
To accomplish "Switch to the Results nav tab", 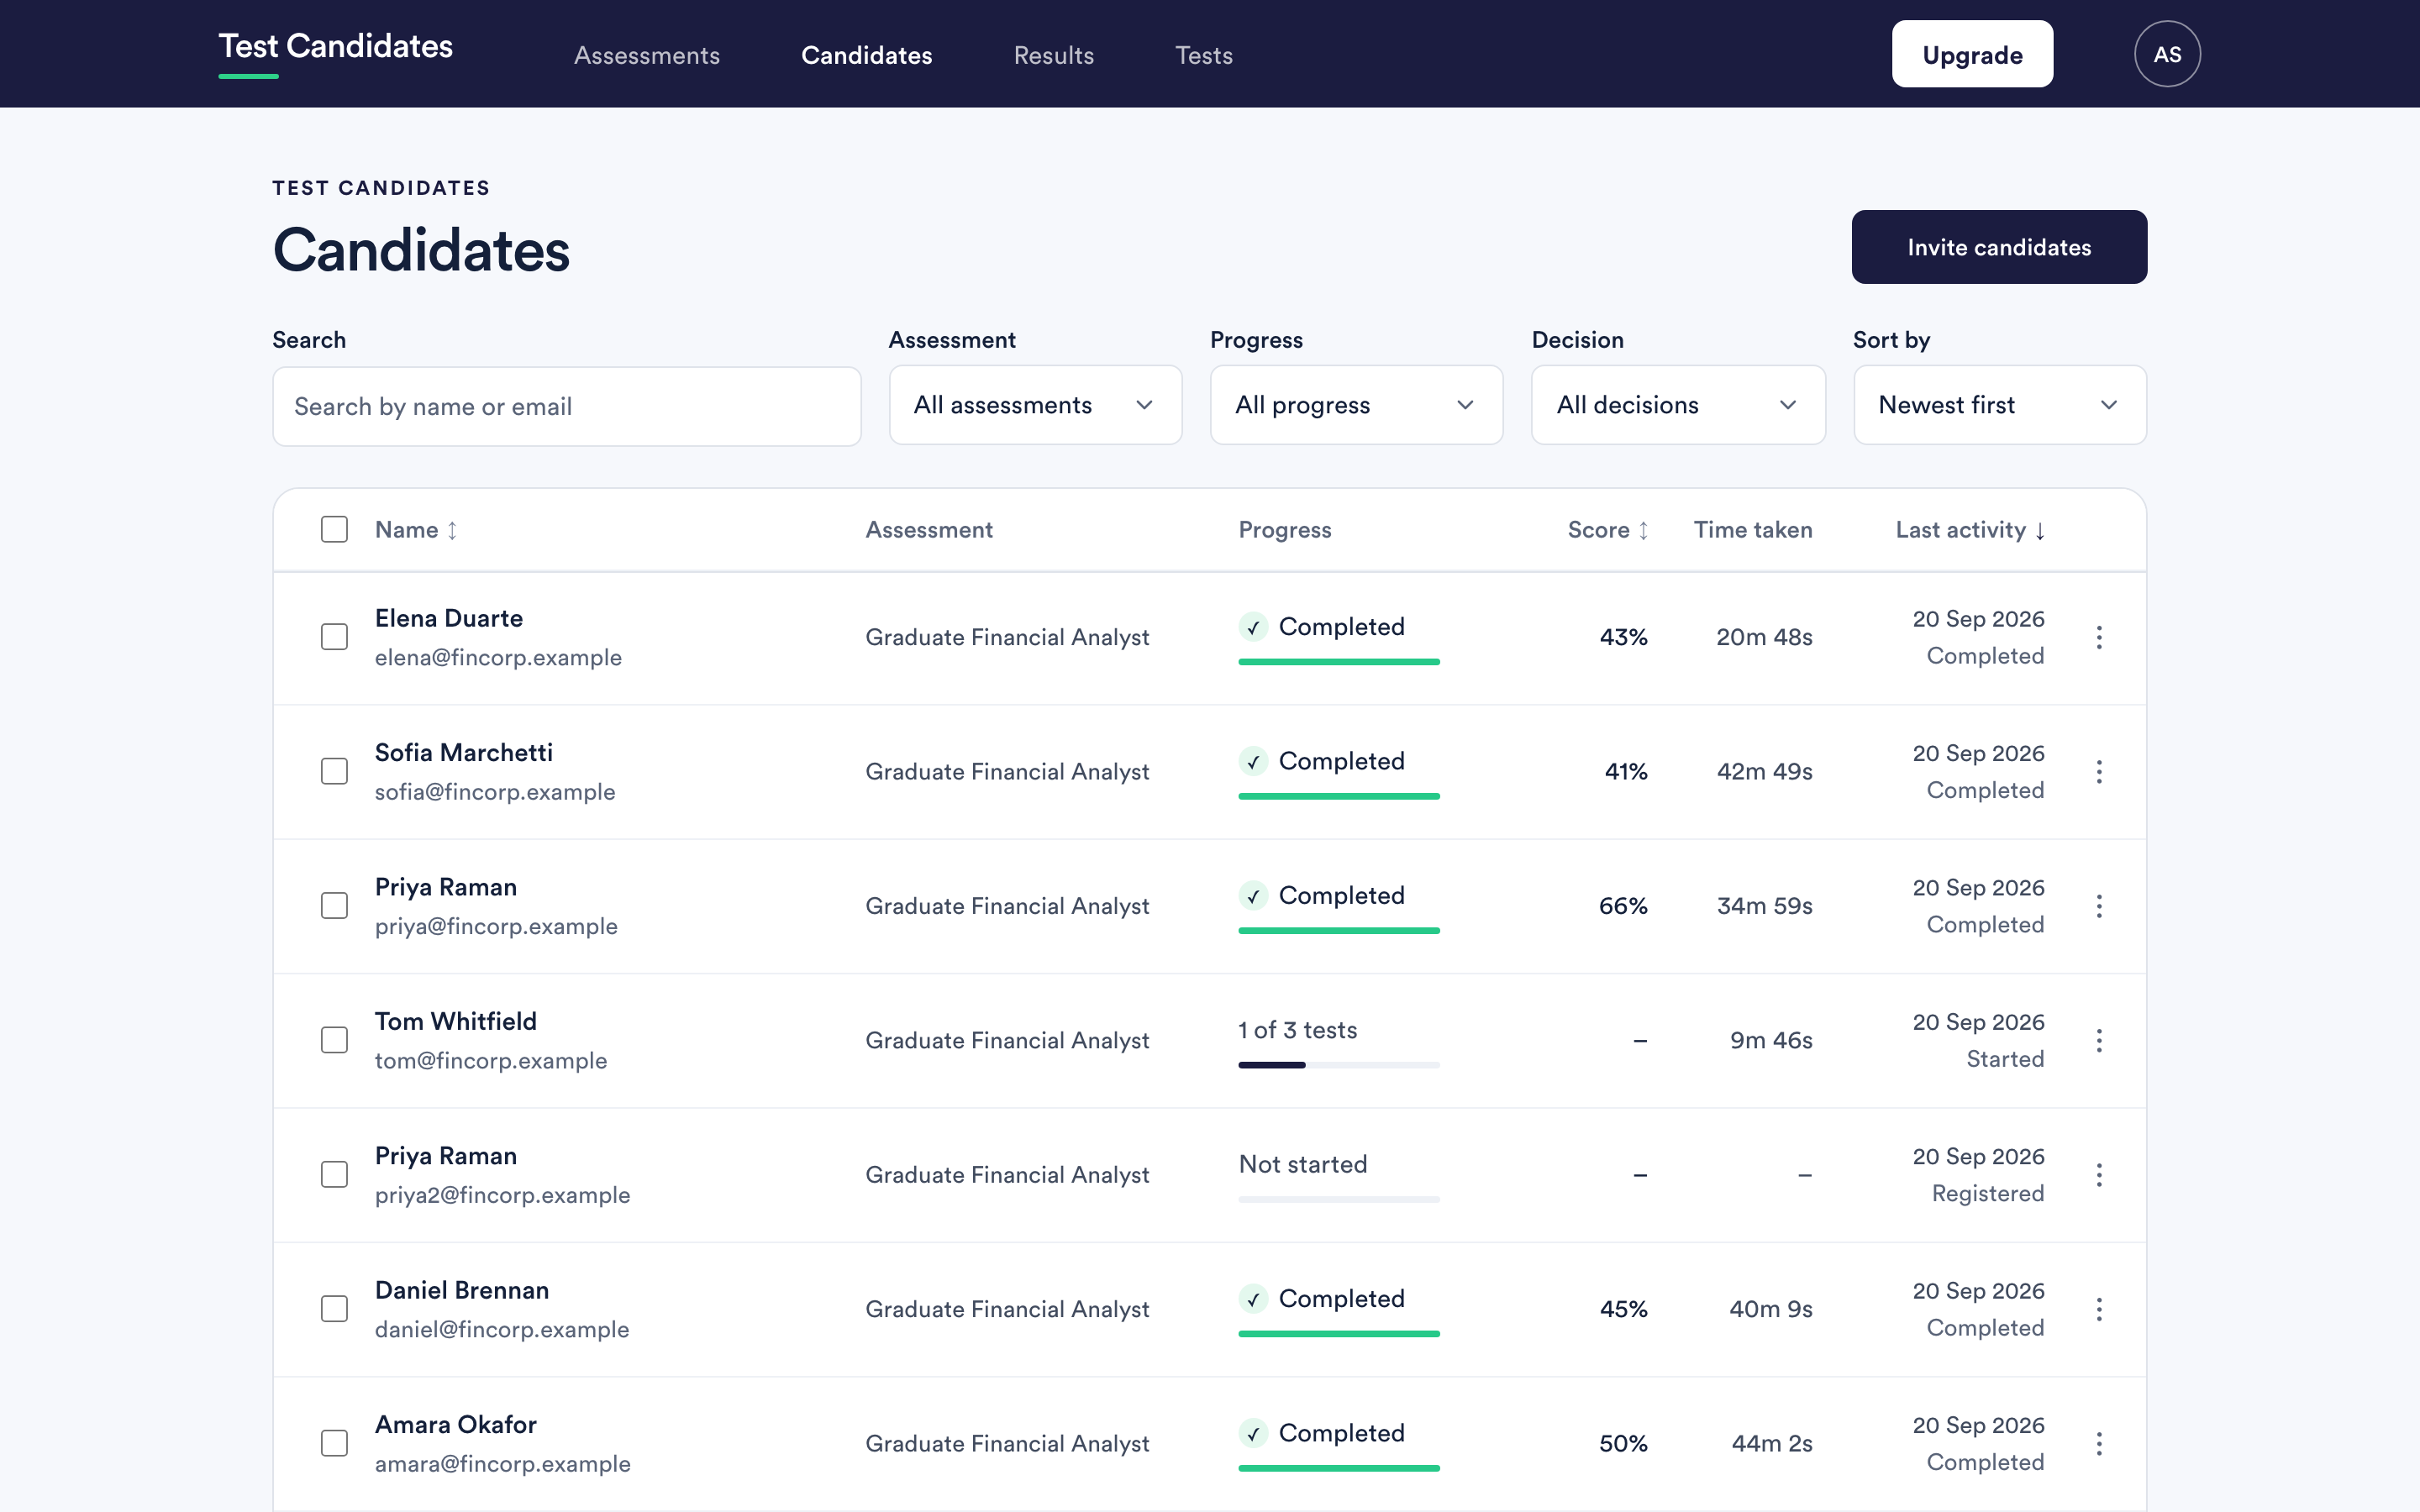I will pos(1053,55).
